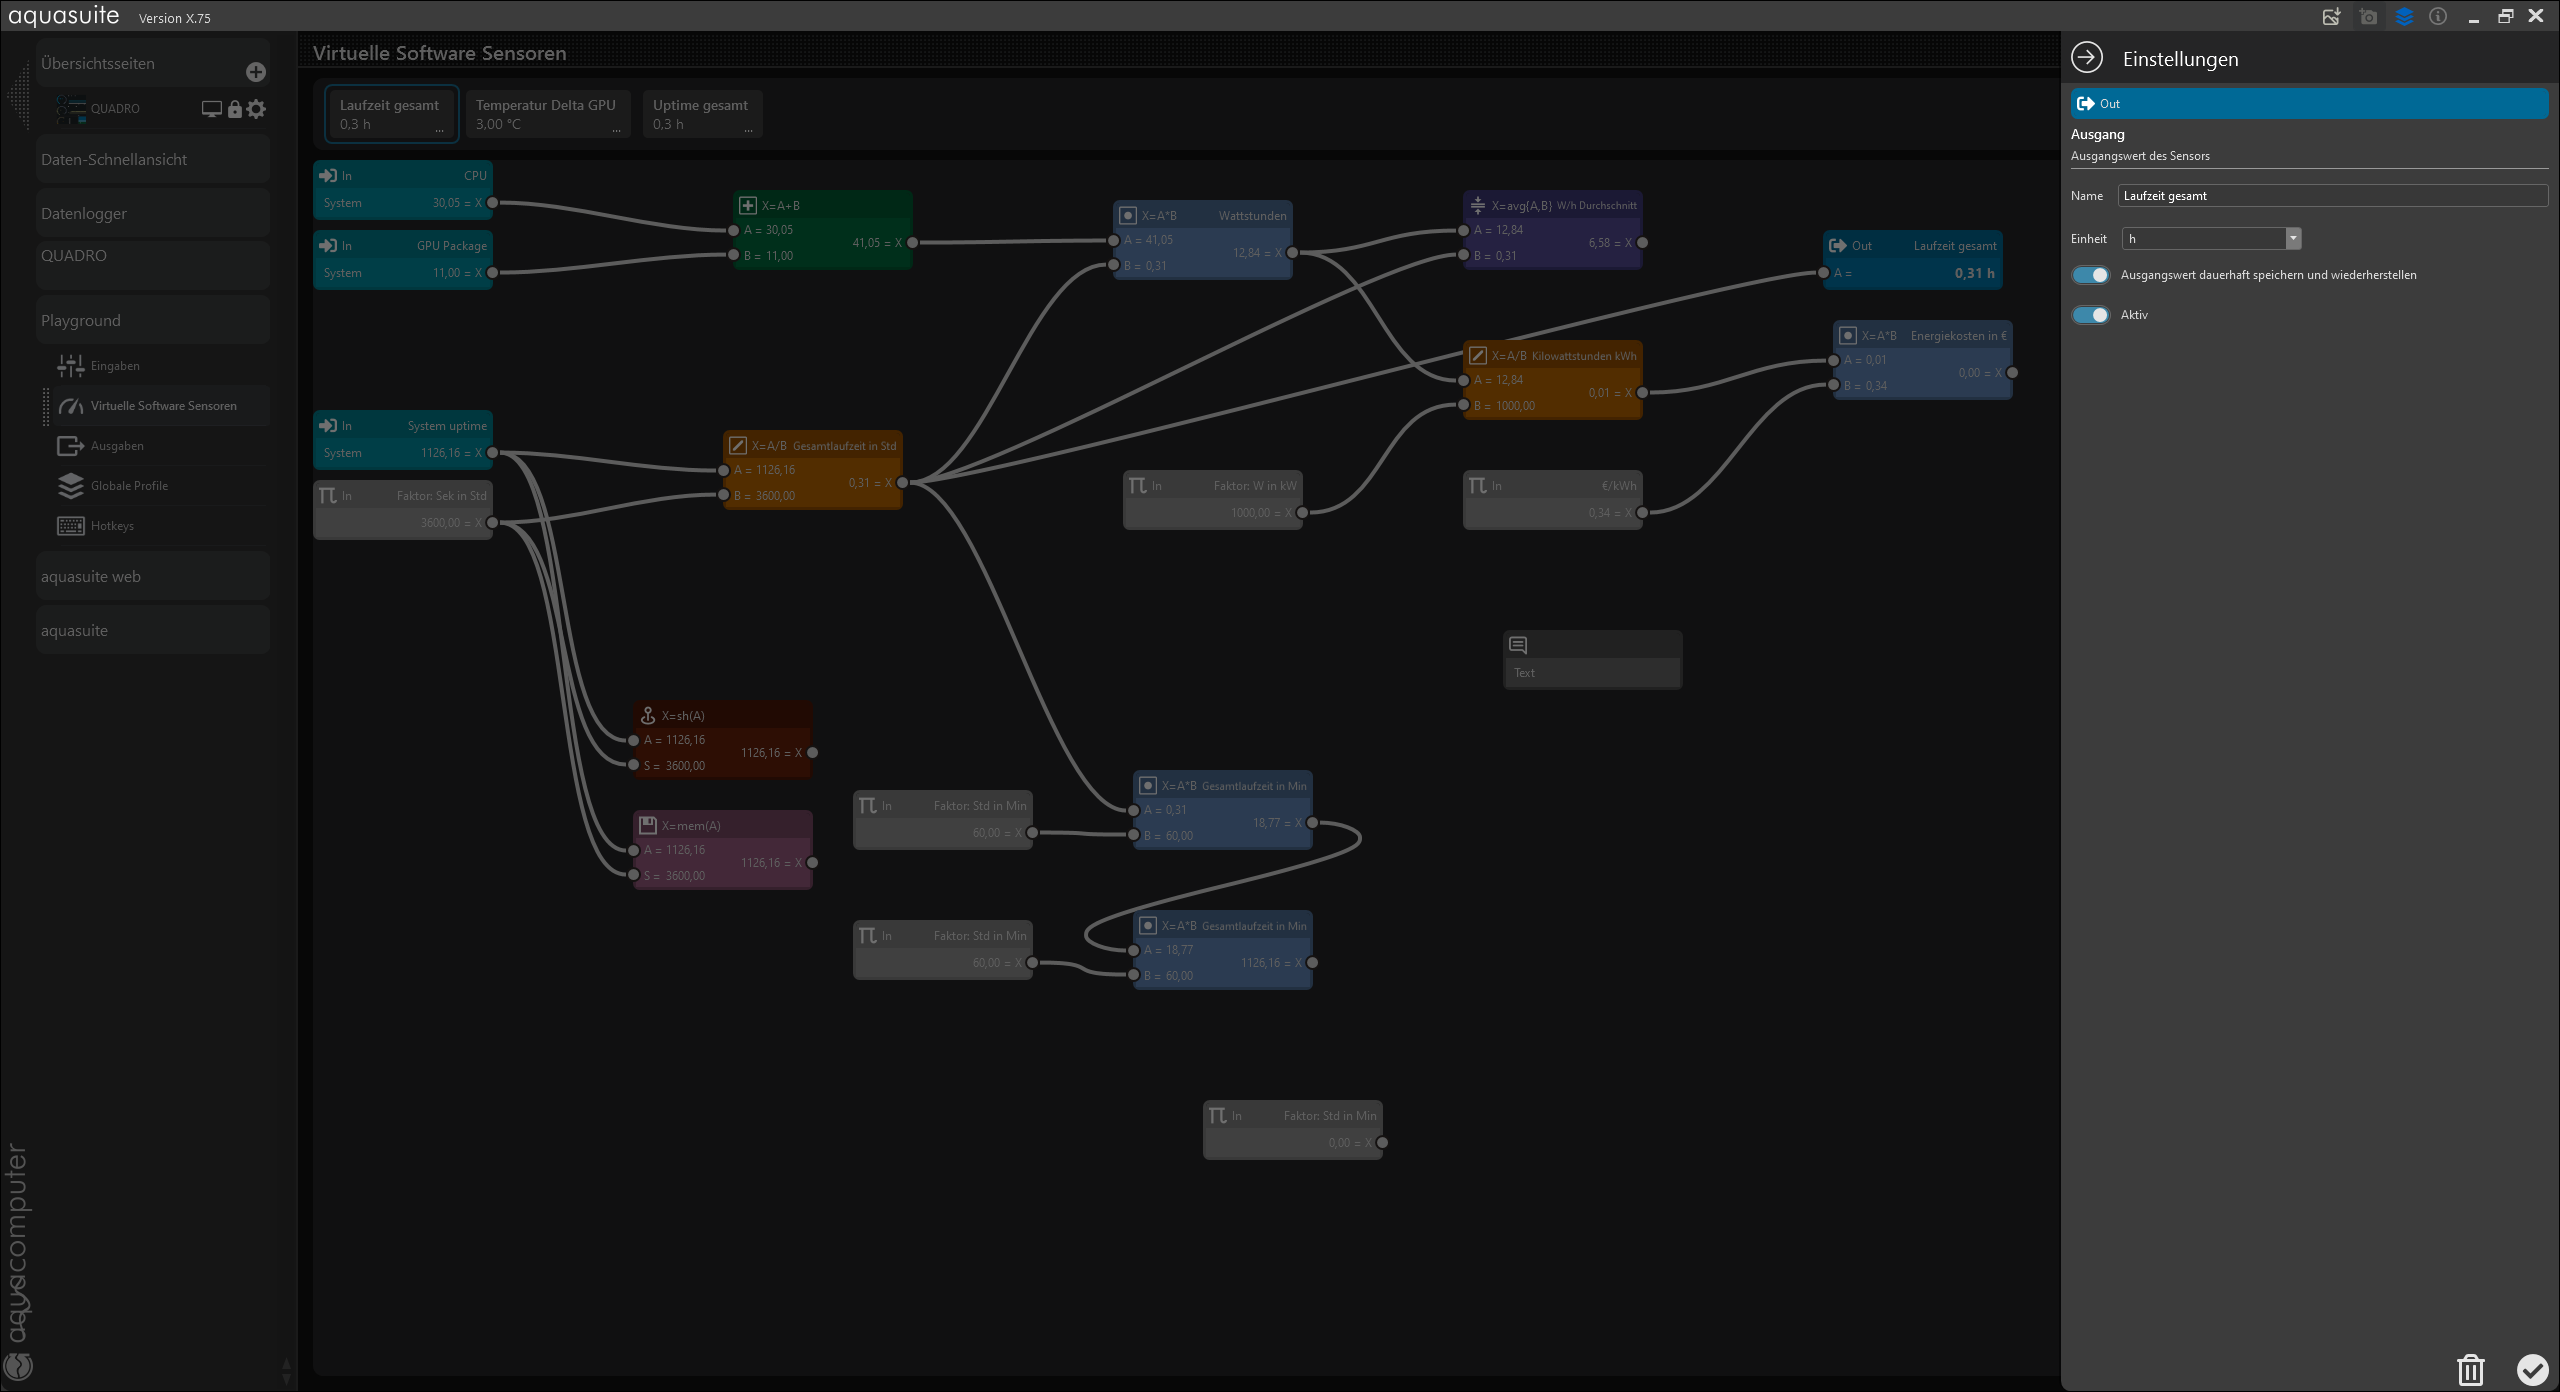Add overview page with plus icon
2560x1392 pixels.
tap(256, 72)
